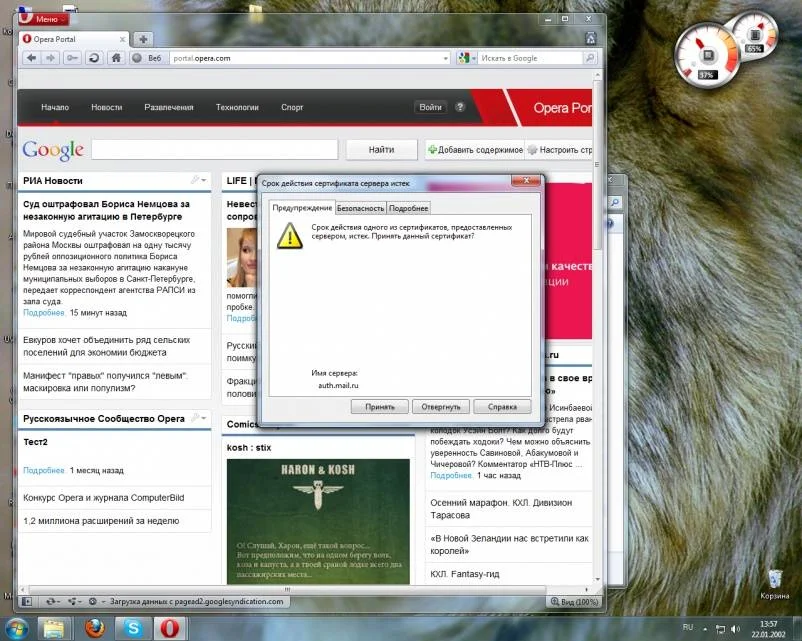
Task: Click the Forward navigation arrow
Action: point(50,58)
